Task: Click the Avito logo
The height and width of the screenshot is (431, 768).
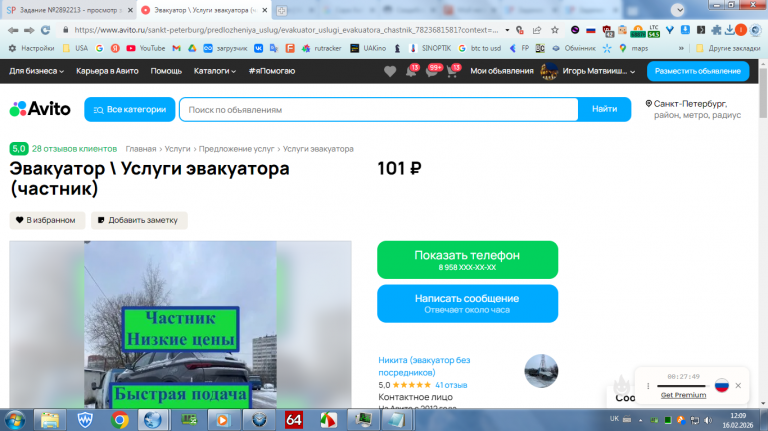Action: click(40, 109)
